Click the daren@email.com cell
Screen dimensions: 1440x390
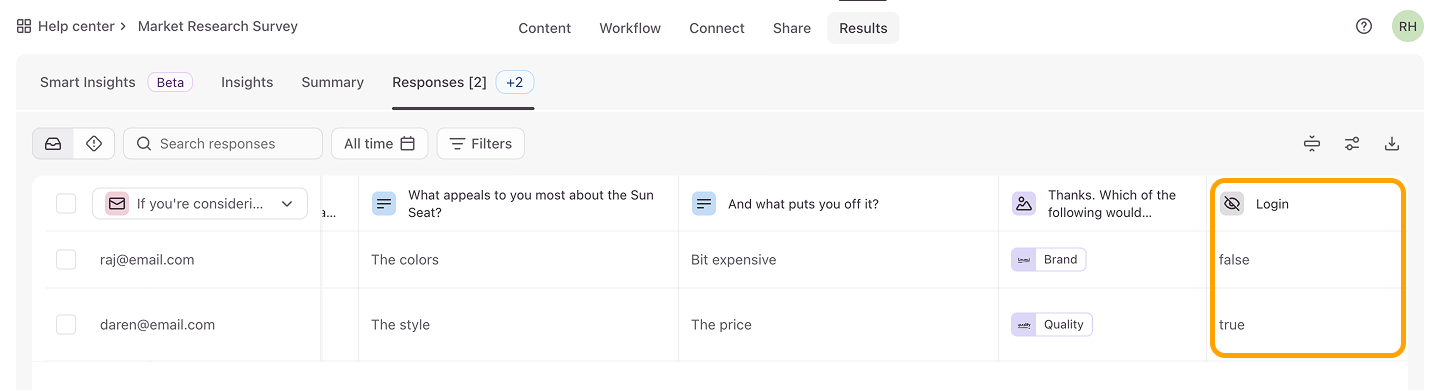coord(157,325)
